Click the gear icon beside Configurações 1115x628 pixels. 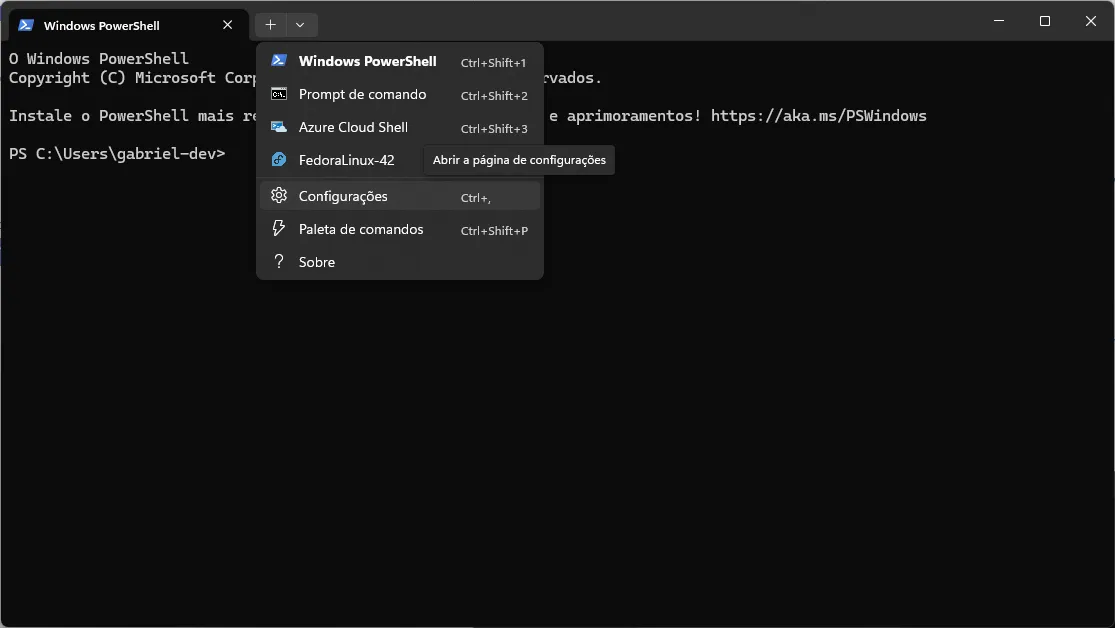pyautogui.click(x=279, y=196)
